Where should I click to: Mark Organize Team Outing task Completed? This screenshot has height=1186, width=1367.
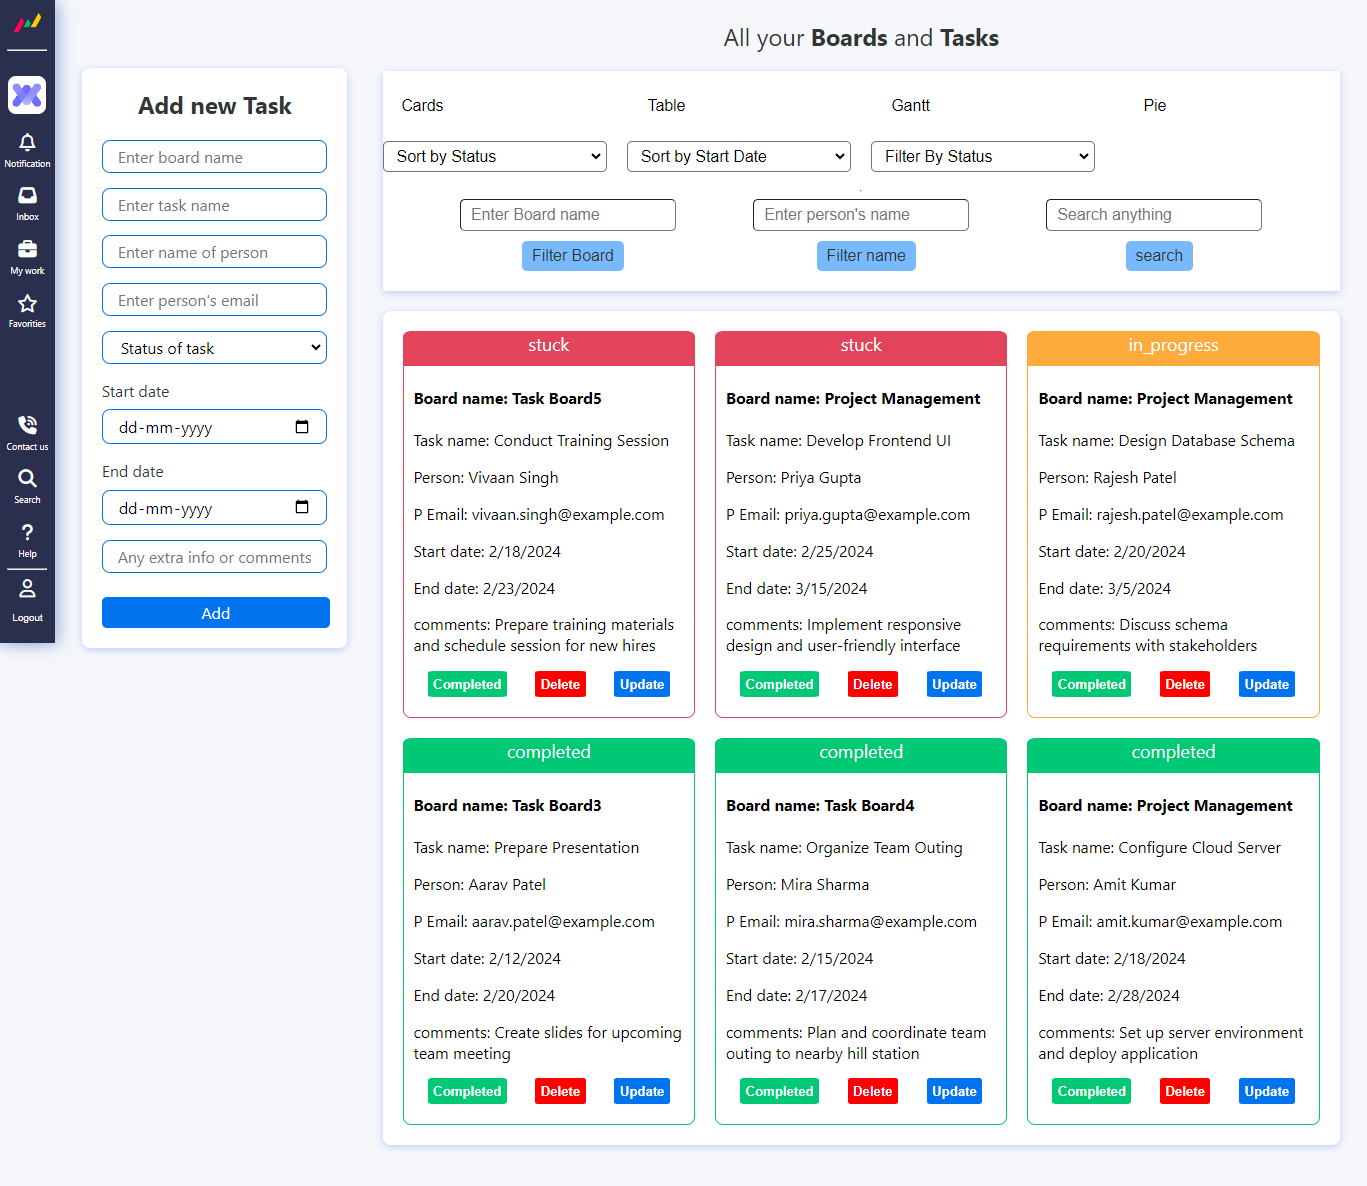click(x=779, y=1091)
